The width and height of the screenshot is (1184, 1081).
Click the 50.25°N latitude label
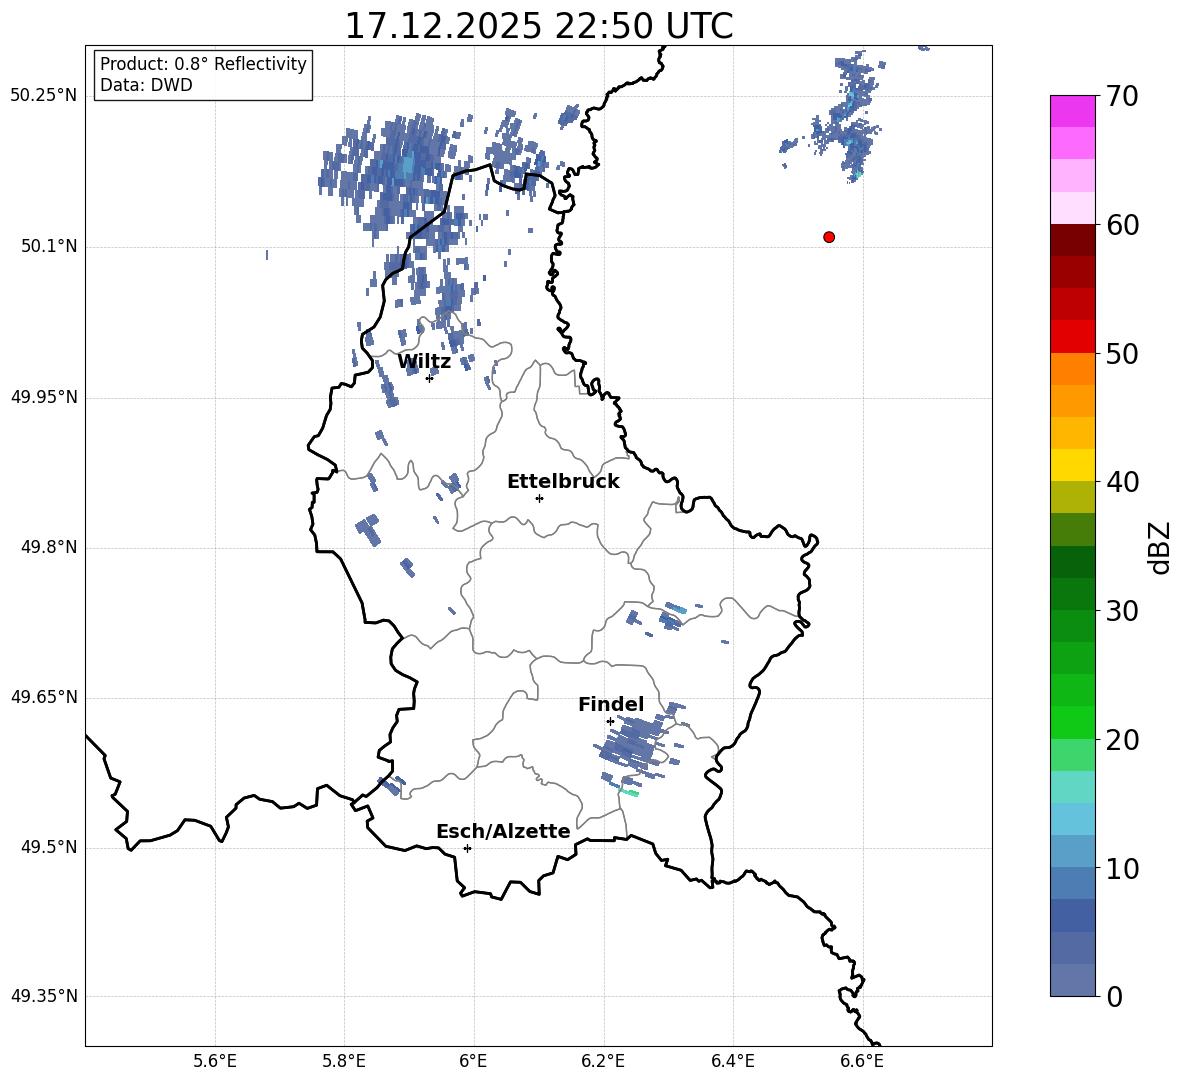tap(44, 96)
